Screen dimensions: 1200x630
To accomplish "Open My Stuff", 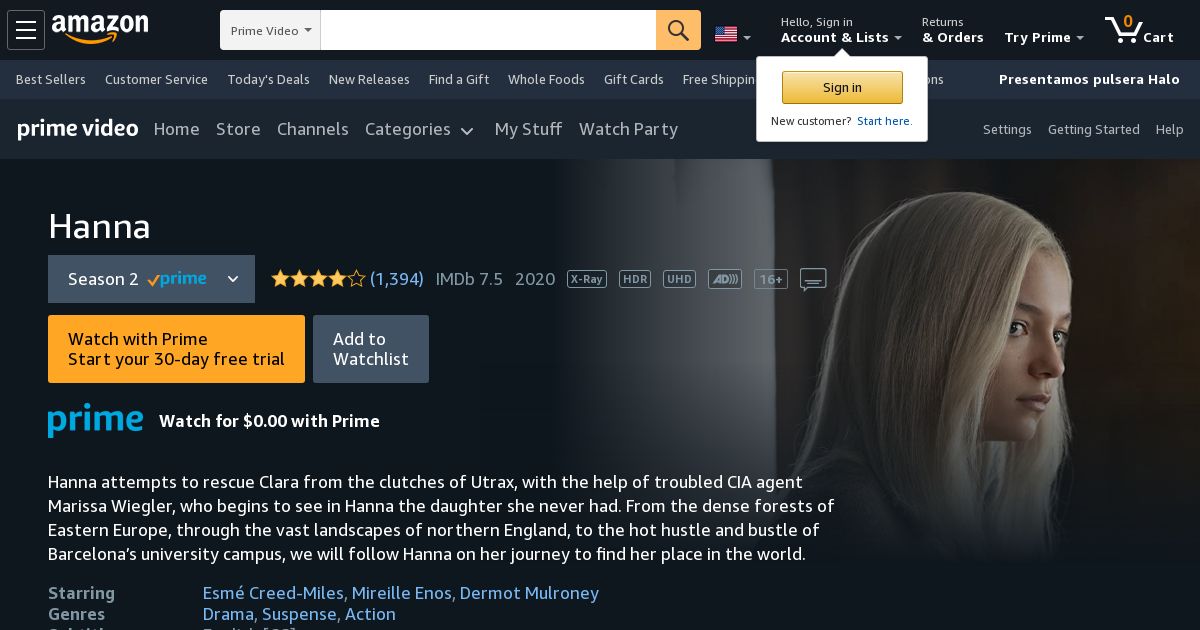I will [x=528, y=129].
